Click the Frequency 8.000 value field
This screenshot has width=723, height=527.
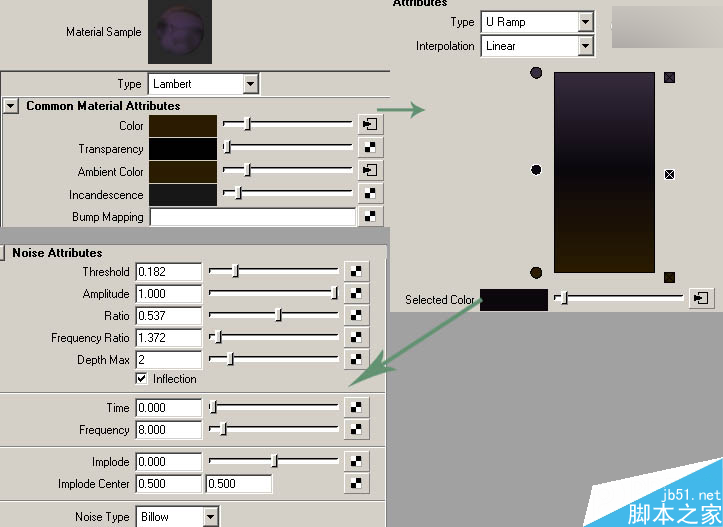[x=169, y=430]
